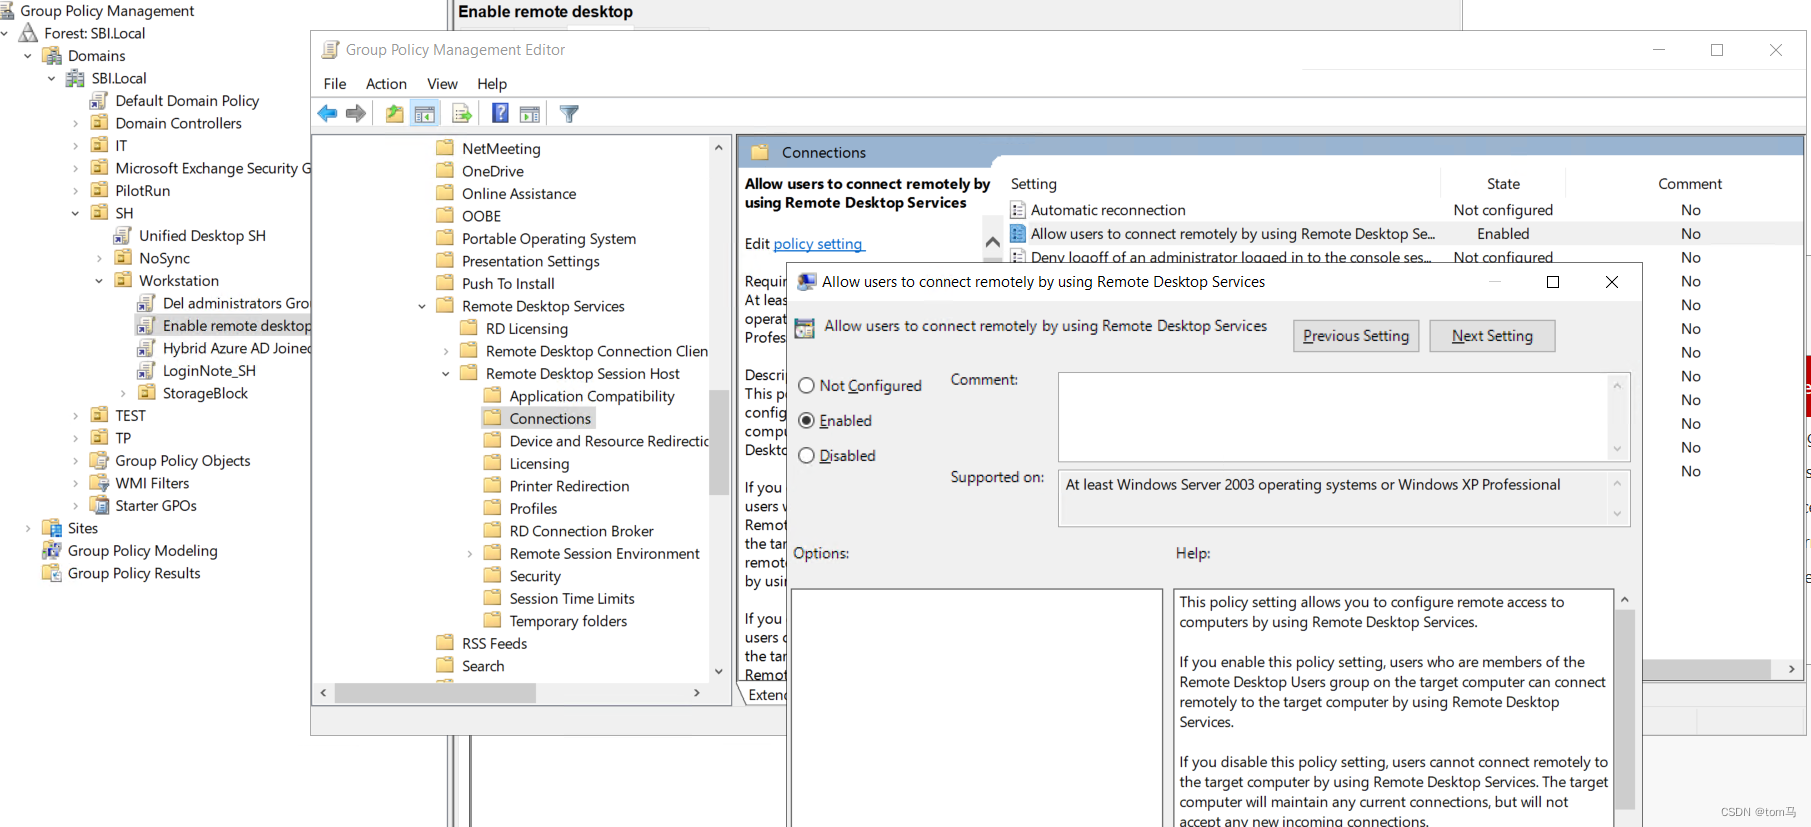Image resolution: width=1811 pixels, height=827 pixels.
Task: Select the Not Configured radio button
Action: (806, 386)
